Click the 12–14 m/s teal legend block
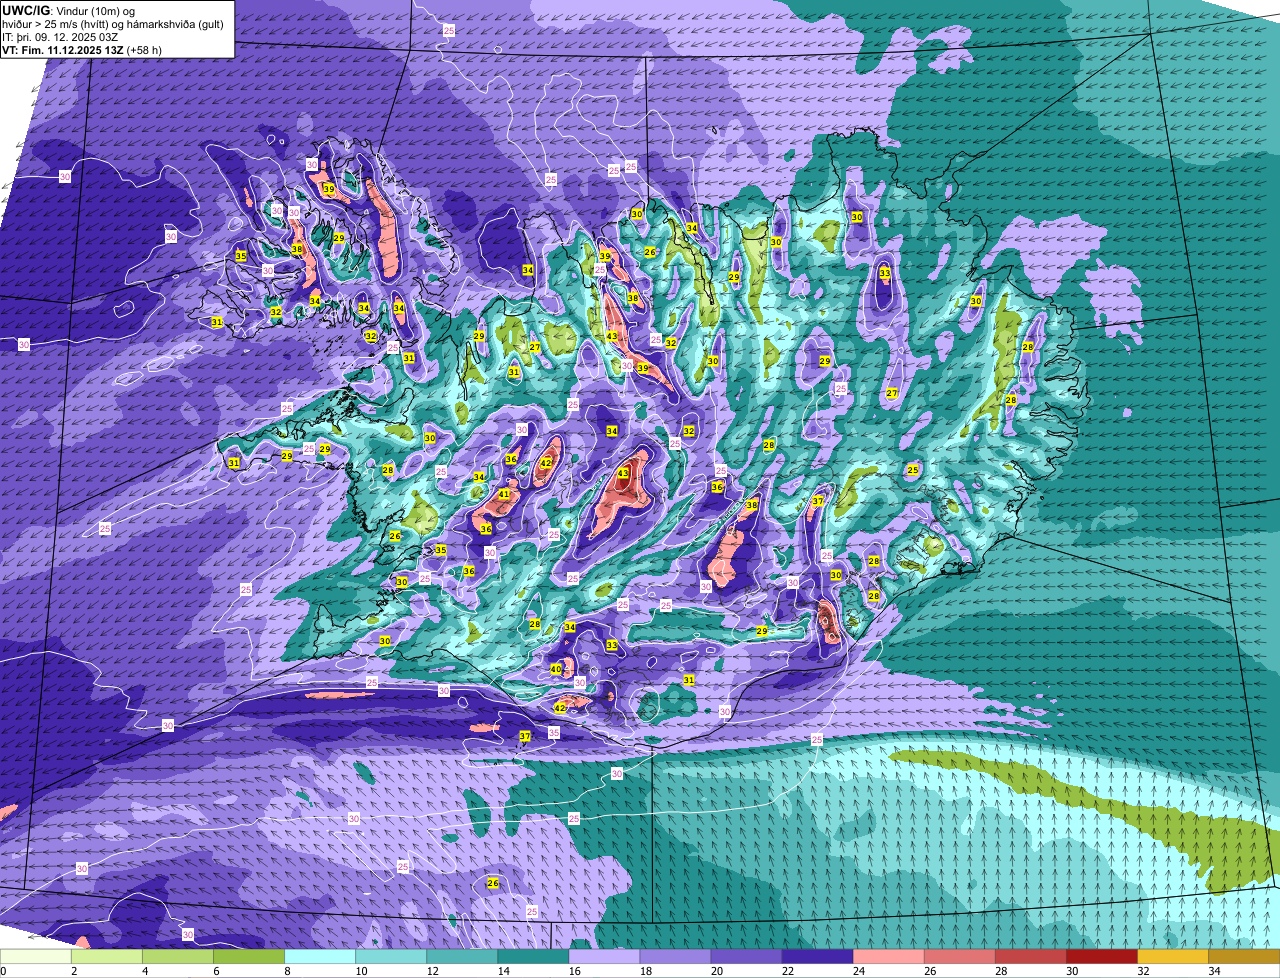The width and height of the screenshot is (1280, 978). [x=462, y=957]
